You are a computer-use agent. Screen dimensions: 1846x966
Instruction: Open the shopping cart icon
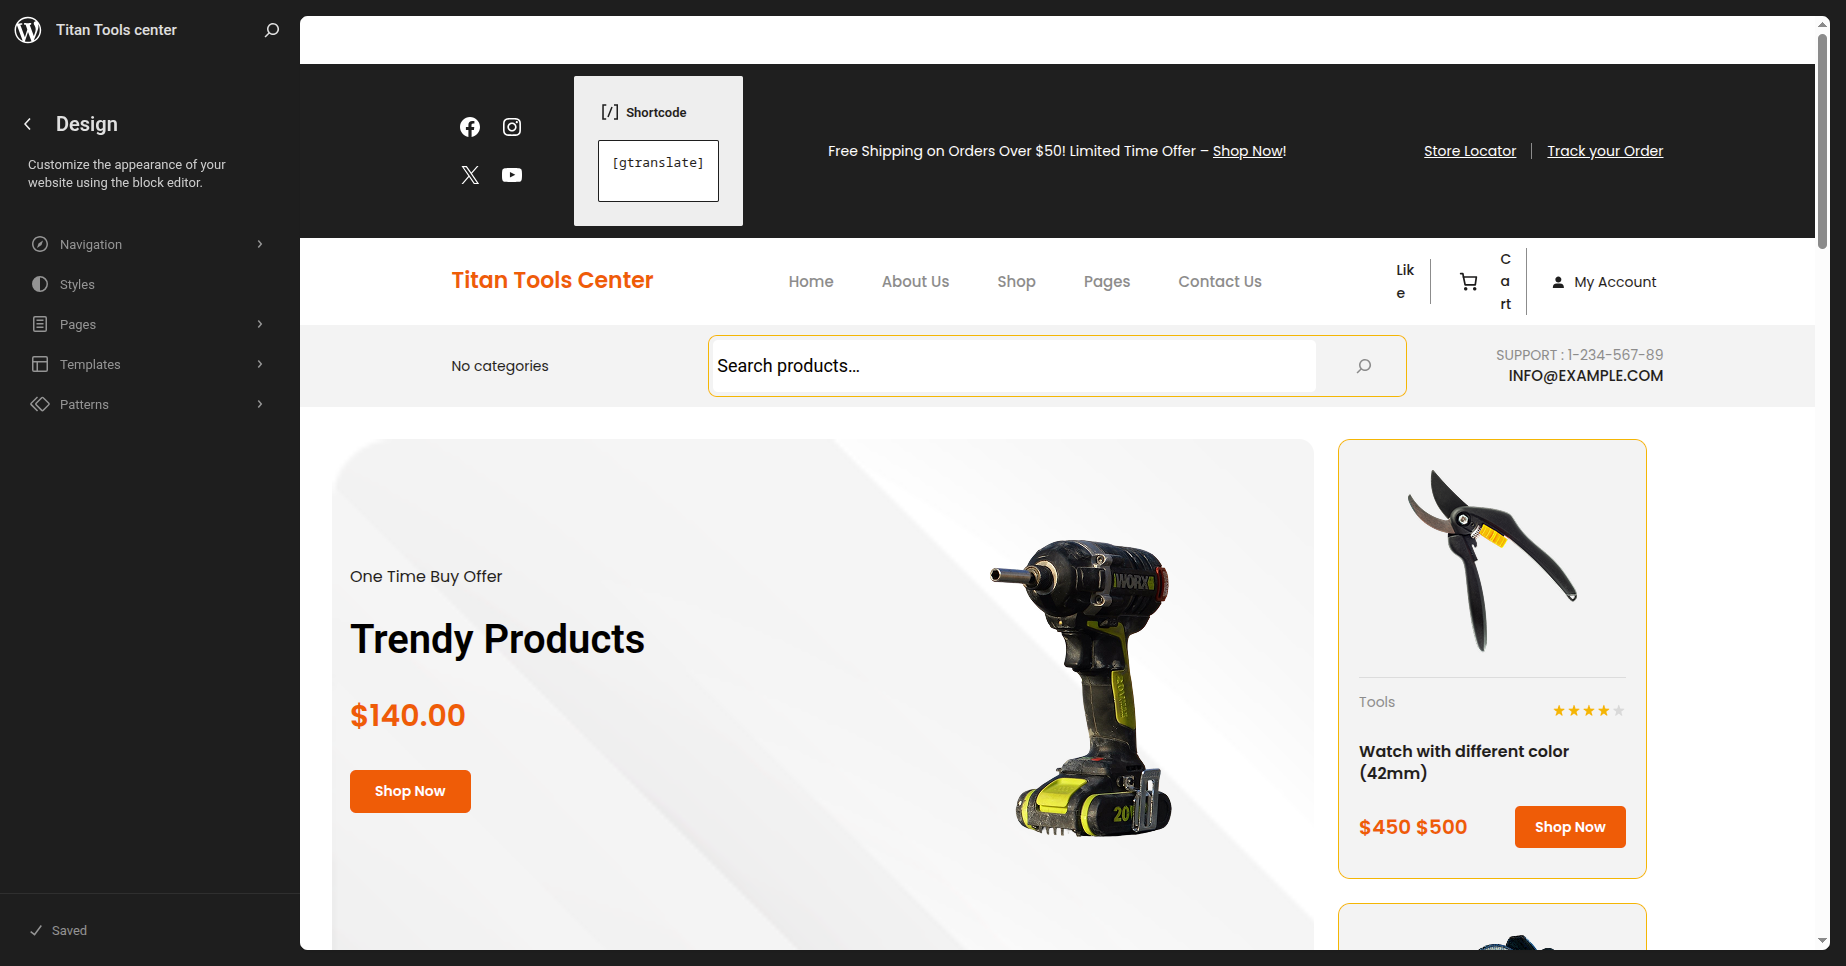(1468, 282)
